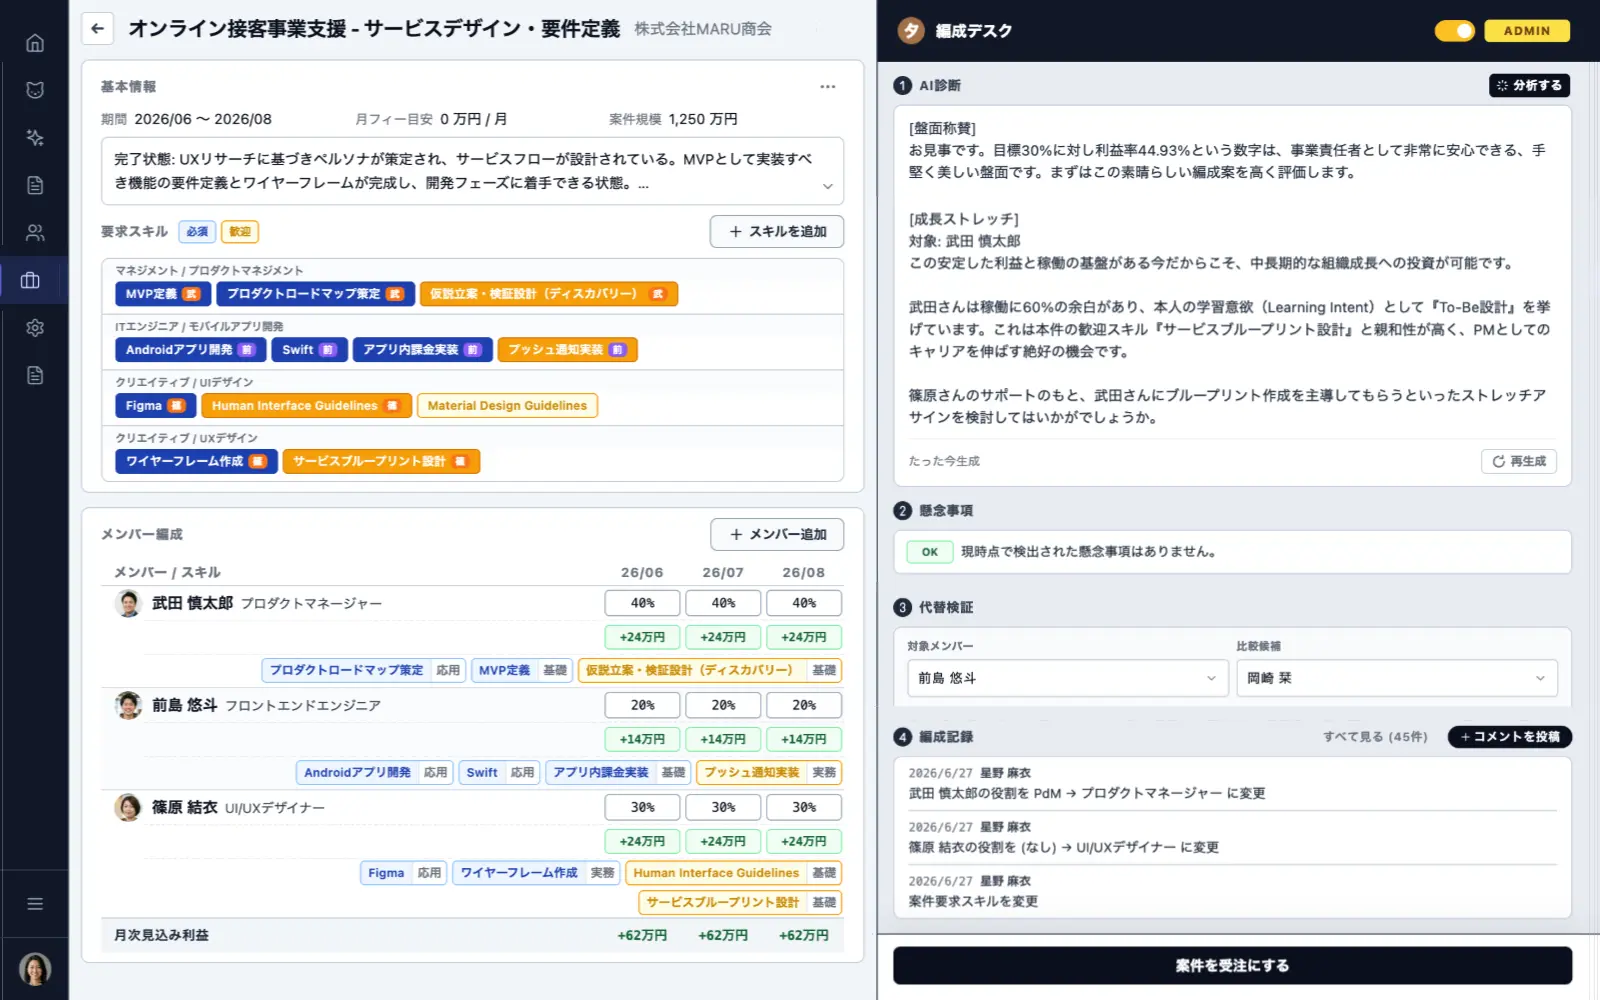The image size is (1600, 1000).
Task: Open the sparkles AI icon in the sidebar
Action: pos(35,138)
